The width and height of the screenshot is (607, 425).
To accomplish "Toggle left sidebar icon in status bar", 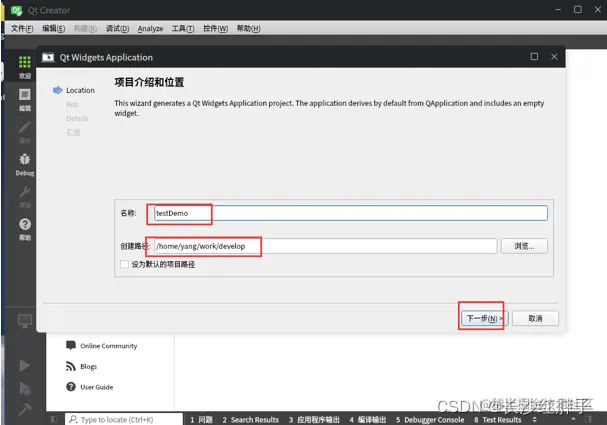I will click(54, 420).
